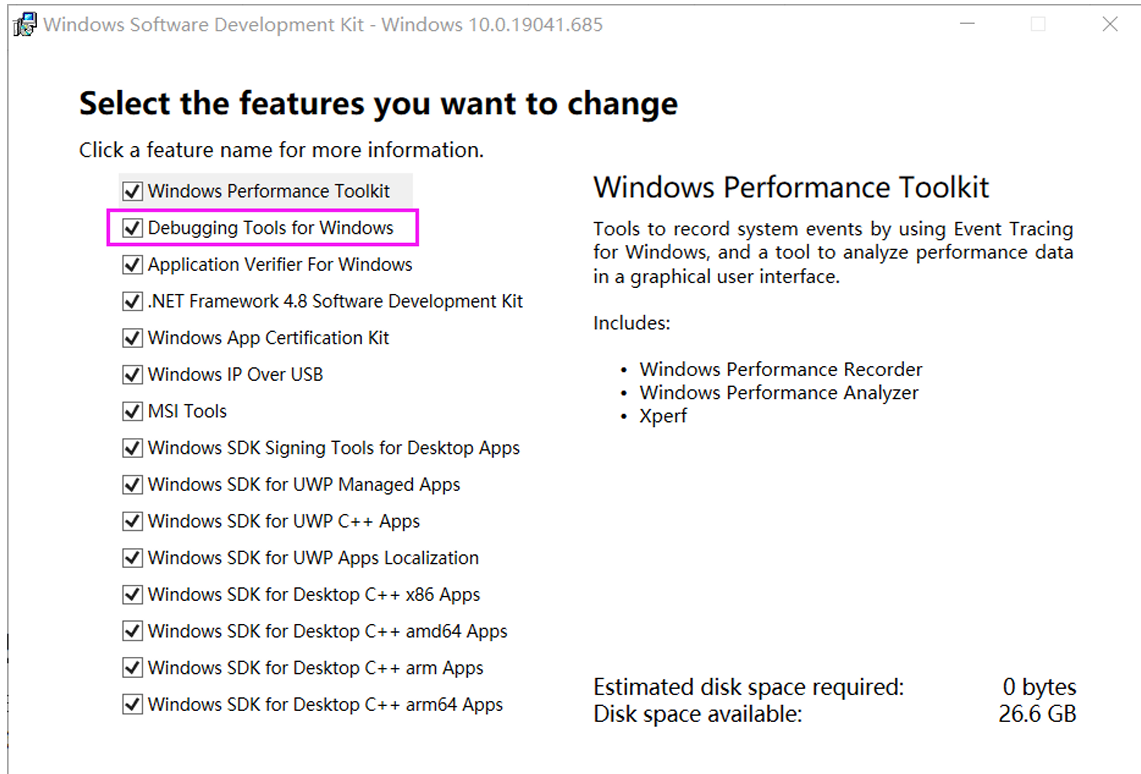Uncheck Windows SDK for UWP Apps Localization checkbox
Image resolution: width=1141 pixels, height=774 pixels.
pos(132,558)
